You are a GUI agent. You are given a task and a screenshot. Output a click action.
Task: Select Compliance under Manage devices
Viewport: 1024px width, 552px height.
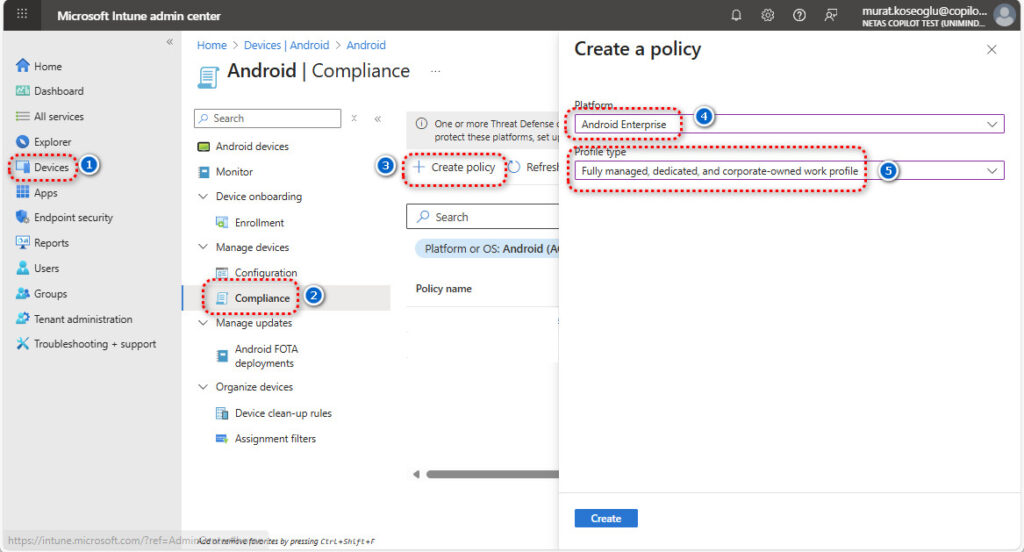pyautogui.click(x=262, y=298)
